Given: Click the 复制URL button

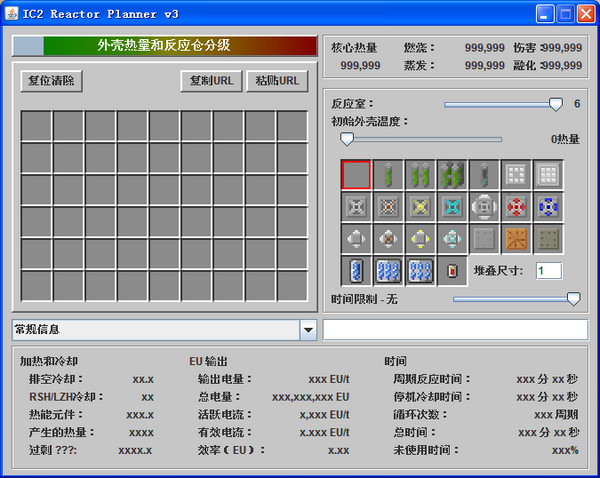Looking at the screenshot, I should pos(211,81).
